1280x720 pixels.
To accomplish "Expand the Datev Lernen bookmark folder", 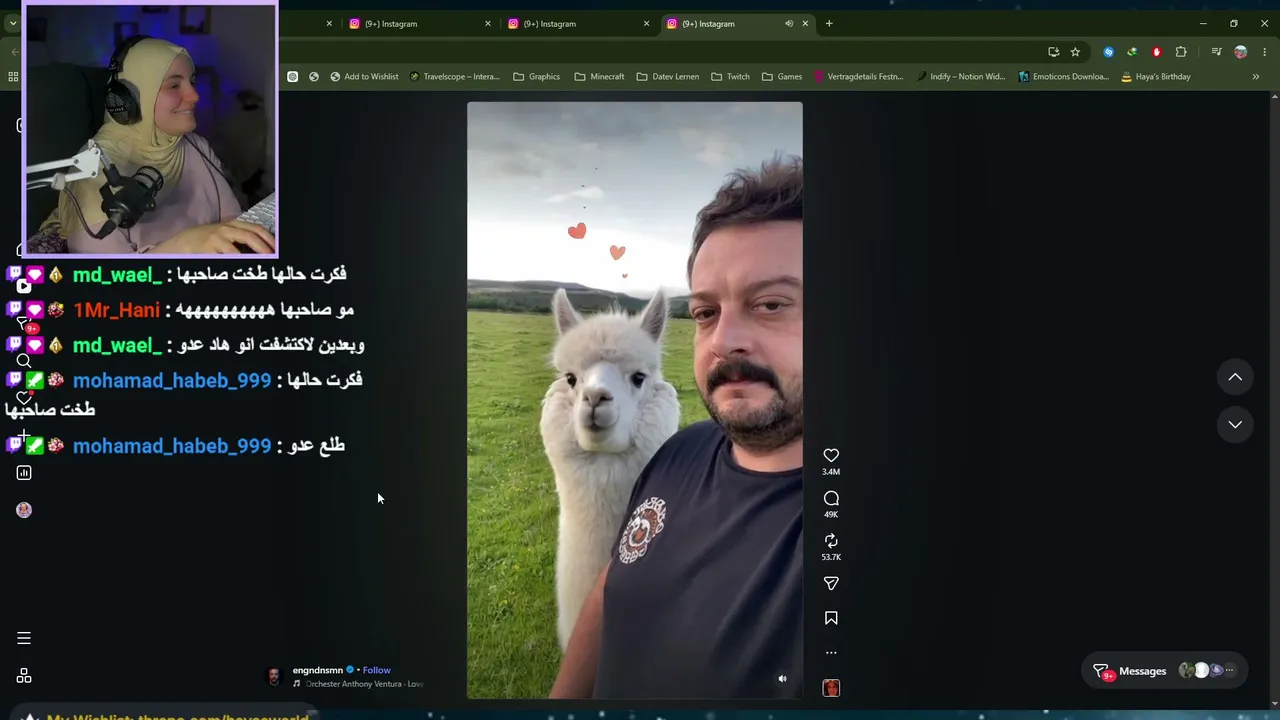I will (668, 76).
